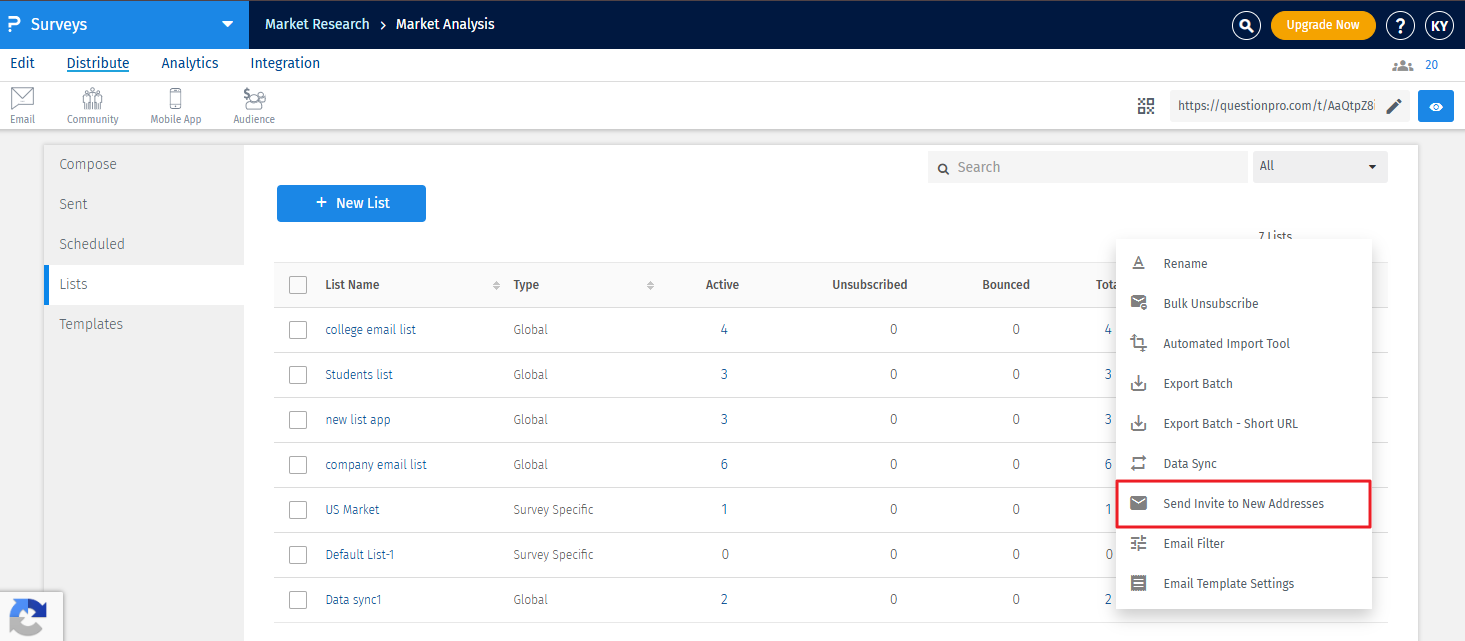This screenshot has height=641, width=1465.
Task: Click the QR code icon
Action: pos(1146,106)
